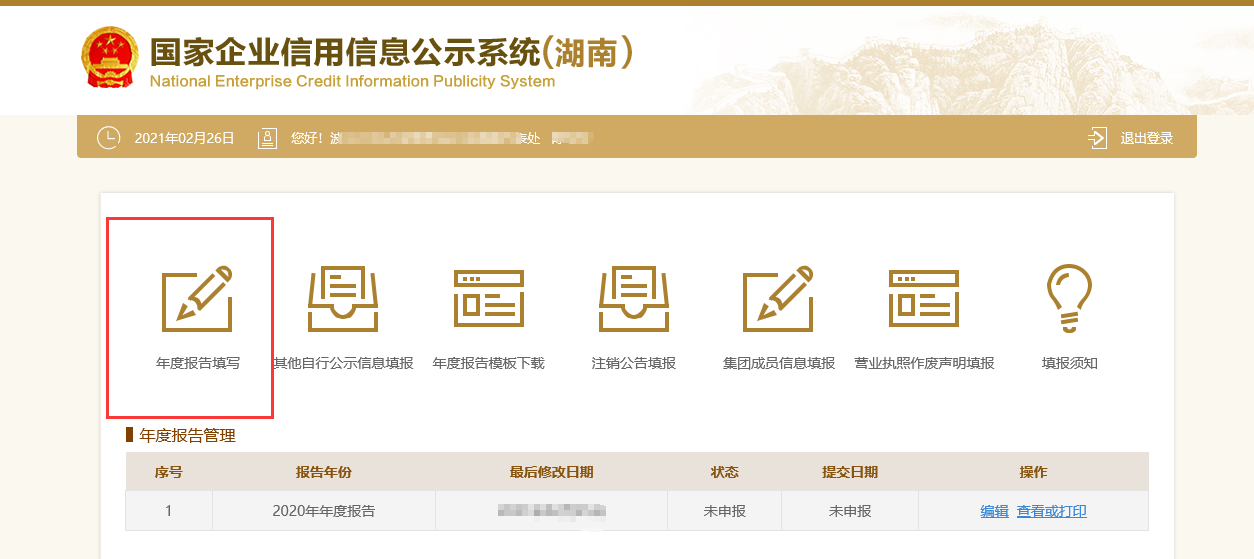The height and width of the screenshot is (559, 1254).
Task: Click 编辑 link for 2020 report
Action: click(994, 511)
